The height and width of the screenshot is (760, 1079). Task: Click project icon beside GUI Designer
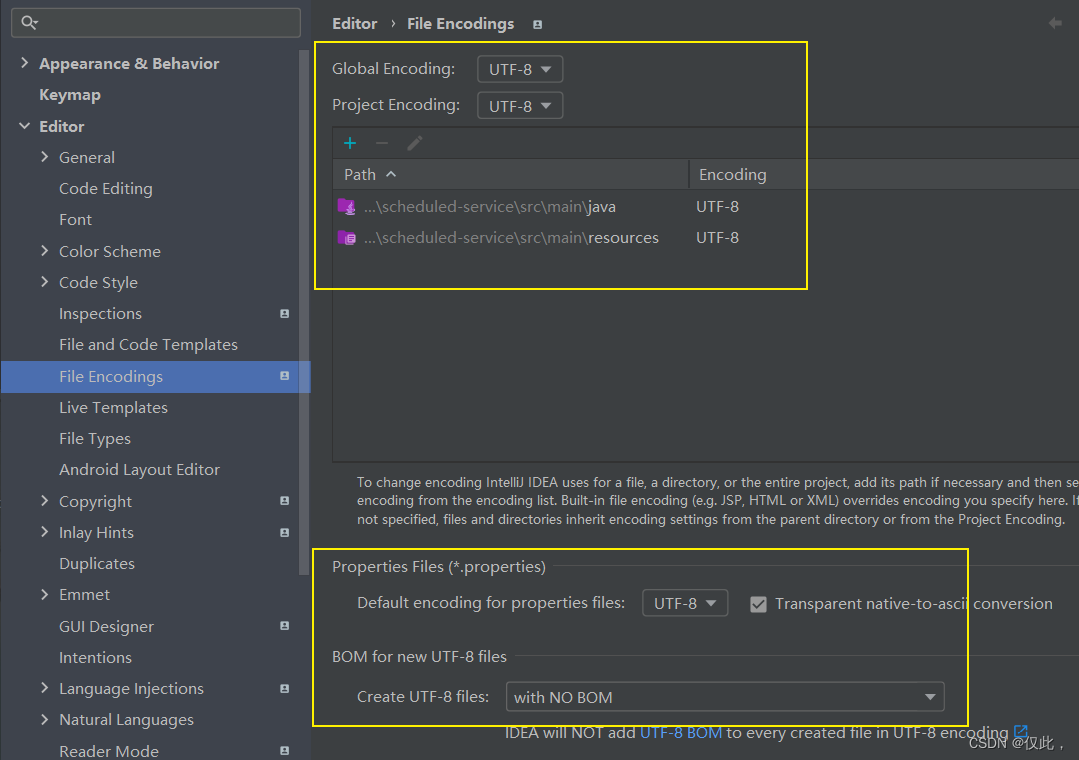coord(284,626)
